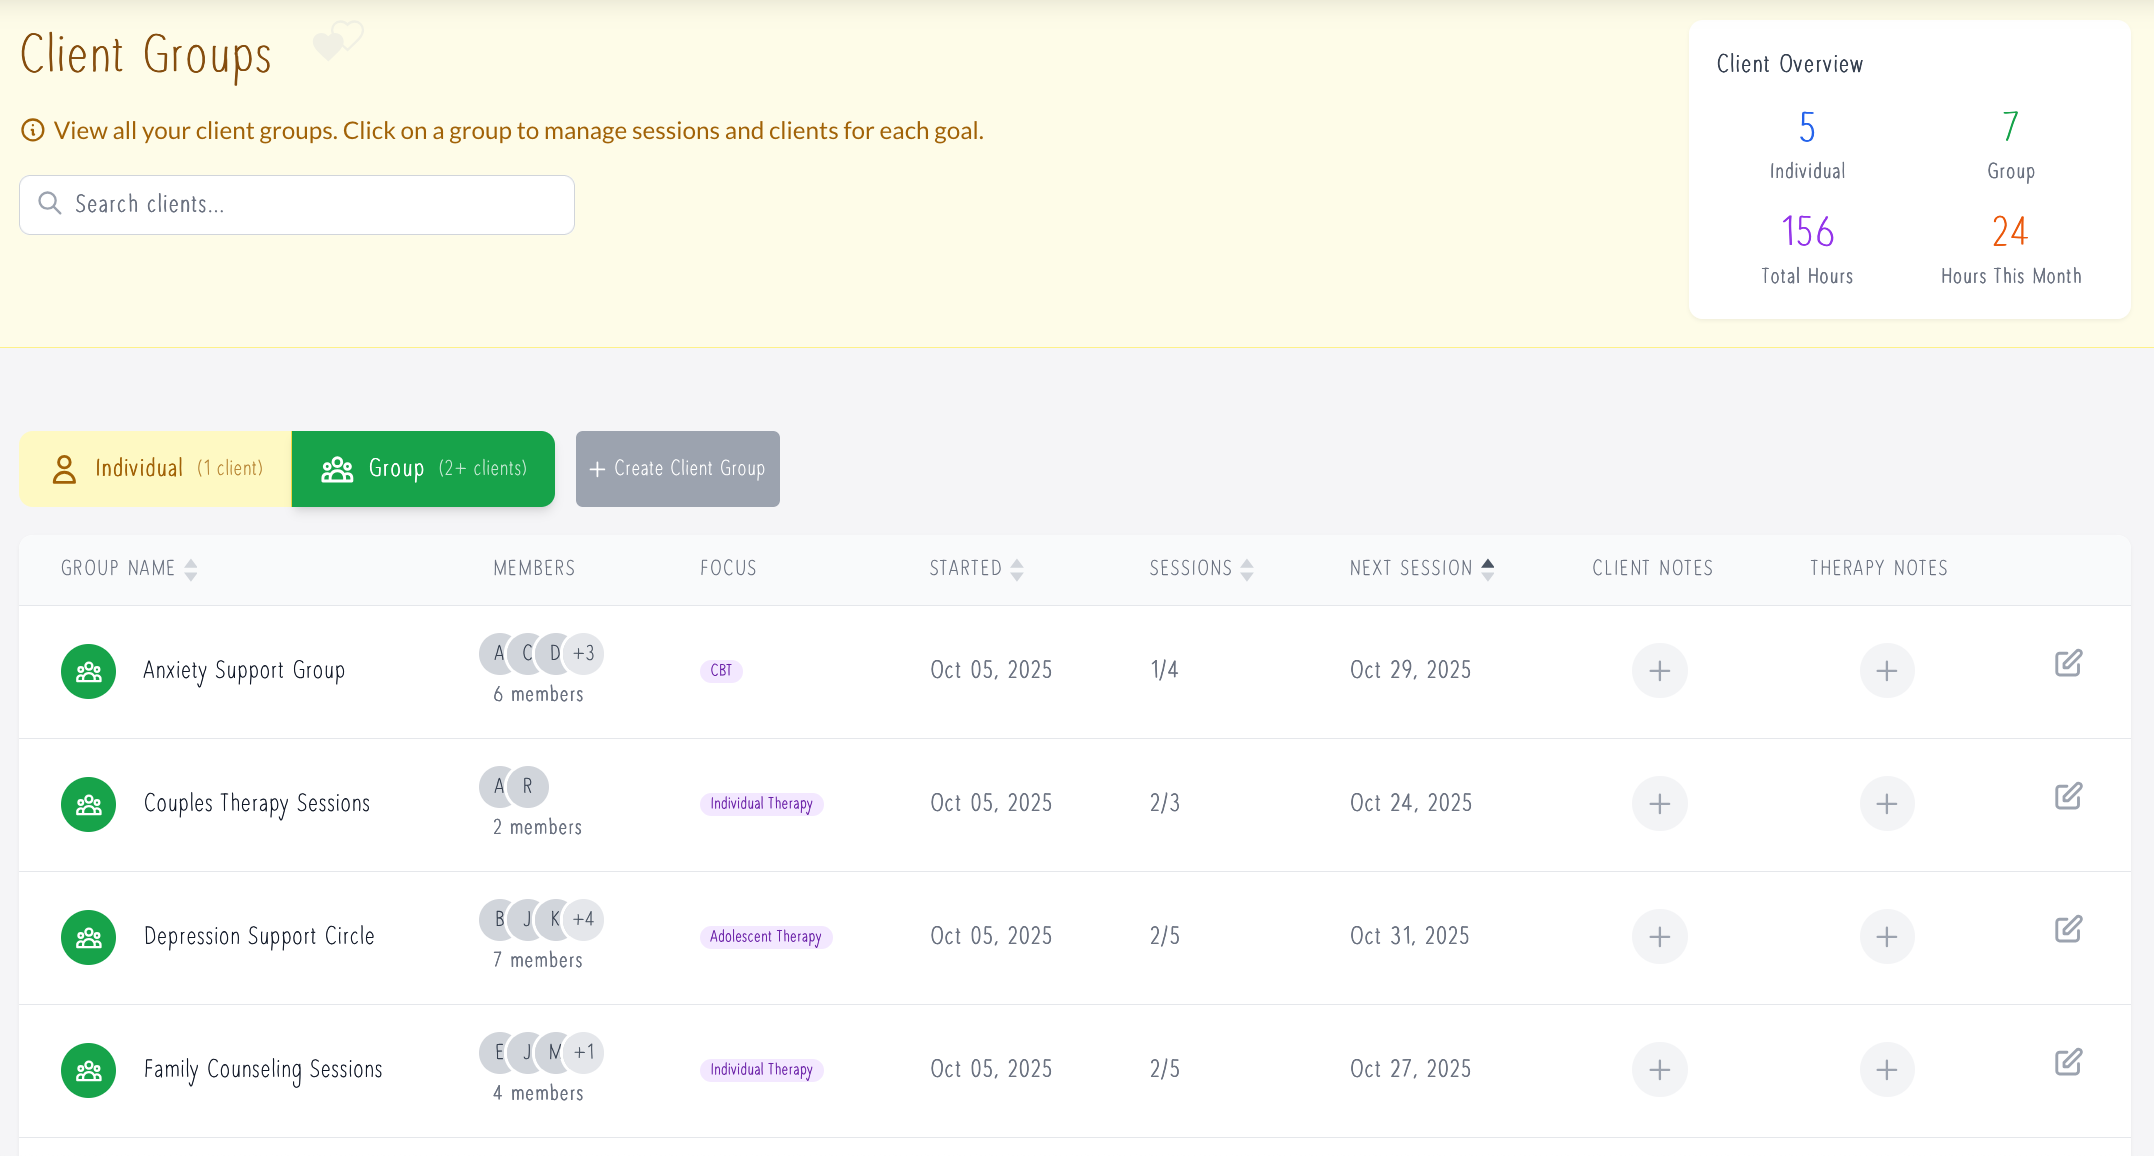Open edit icon for Anxiety Support Group
Viewport: 2154px width, 1156px height.
[x=2068, y=664]
